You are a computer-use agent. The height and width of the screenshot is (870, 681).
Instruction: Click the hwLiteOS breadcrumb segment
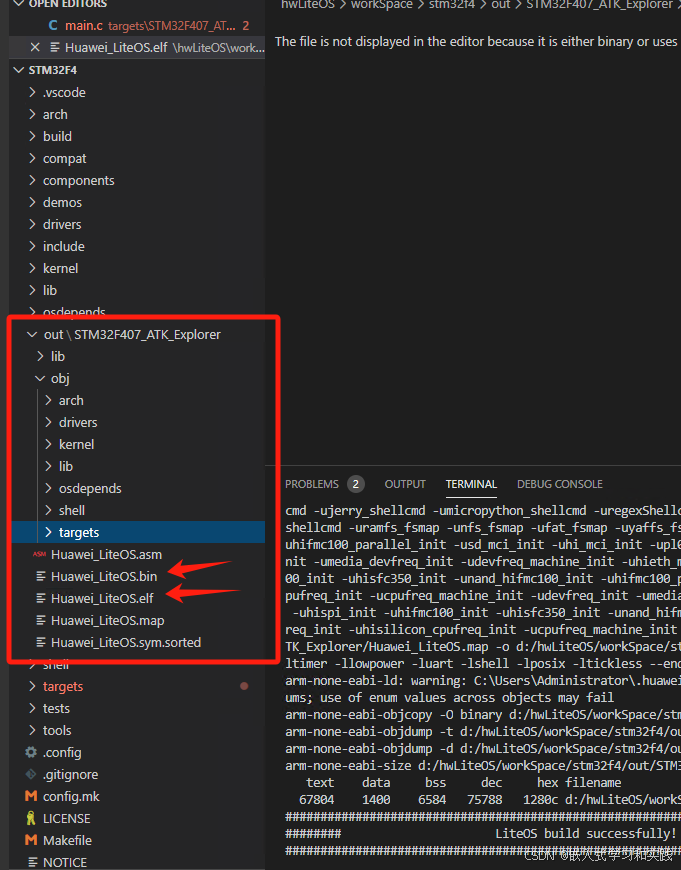tap(308, 4)
